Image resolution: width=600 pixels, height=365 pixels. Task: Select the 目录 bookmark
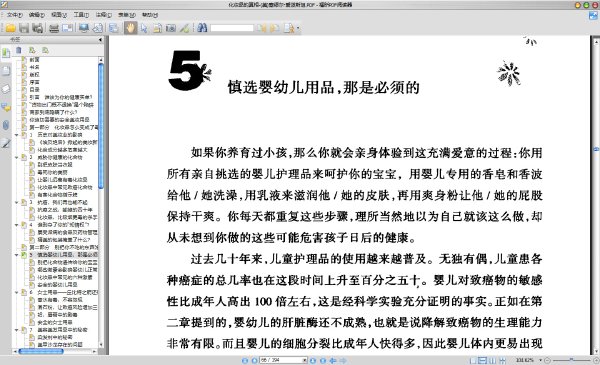click(x=34, y=90)
